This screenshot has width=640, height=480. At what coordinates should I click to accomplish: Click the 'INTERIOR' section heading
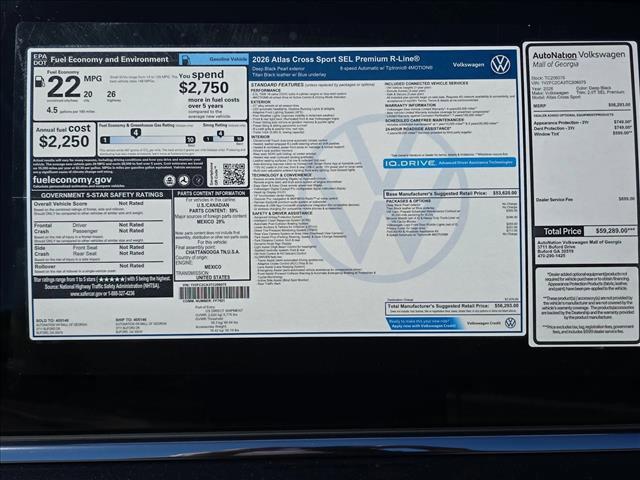tap(260, 137)
